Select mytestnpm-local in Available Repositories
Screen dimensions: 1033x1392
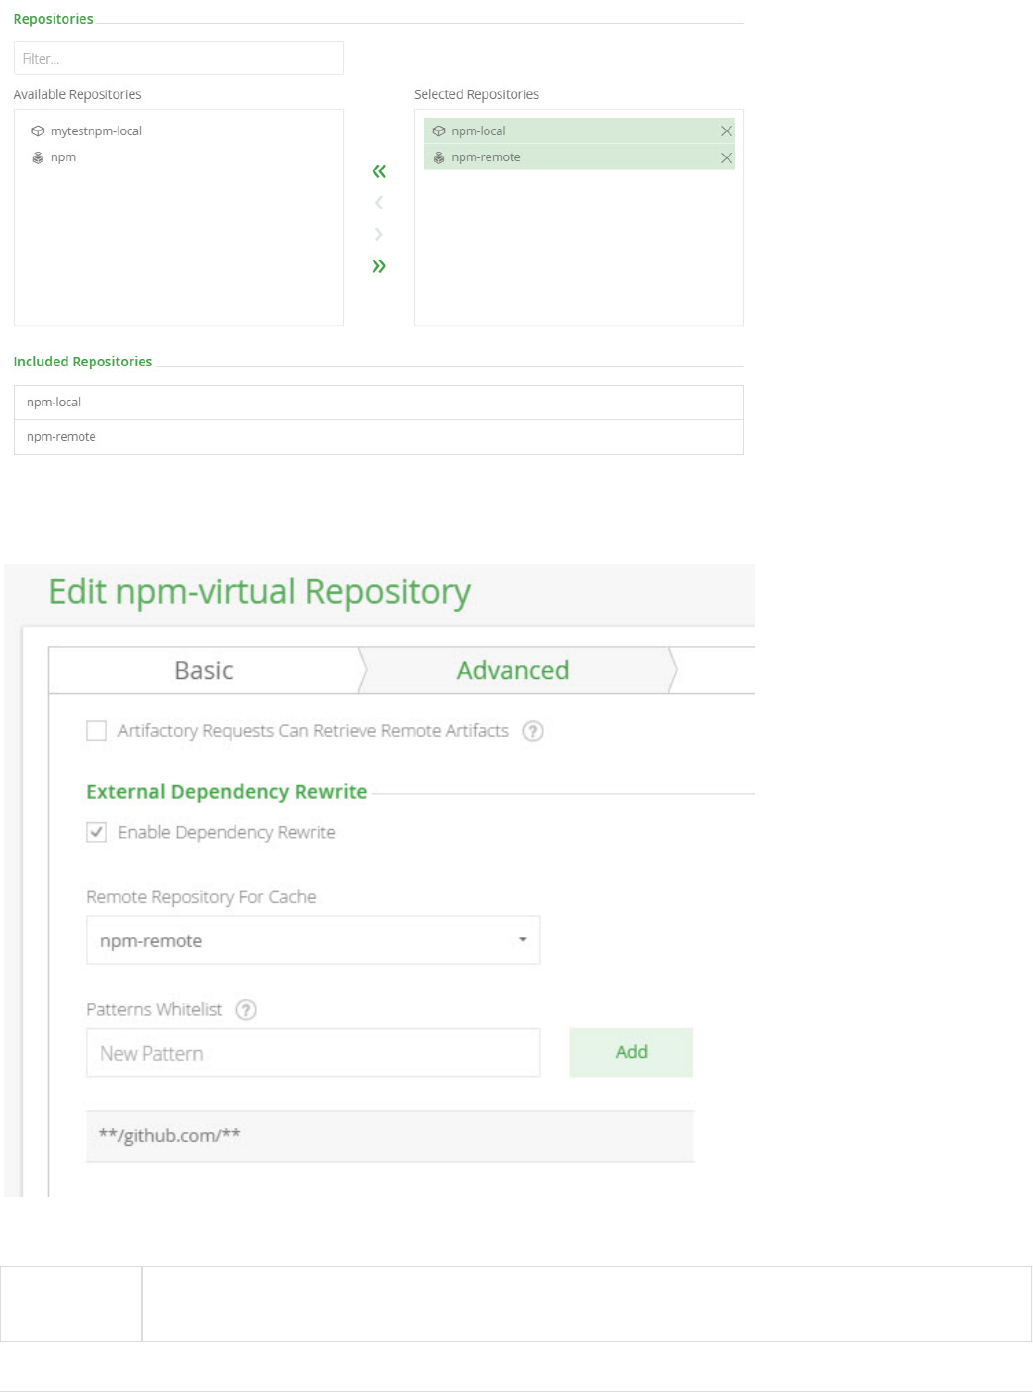96,131
